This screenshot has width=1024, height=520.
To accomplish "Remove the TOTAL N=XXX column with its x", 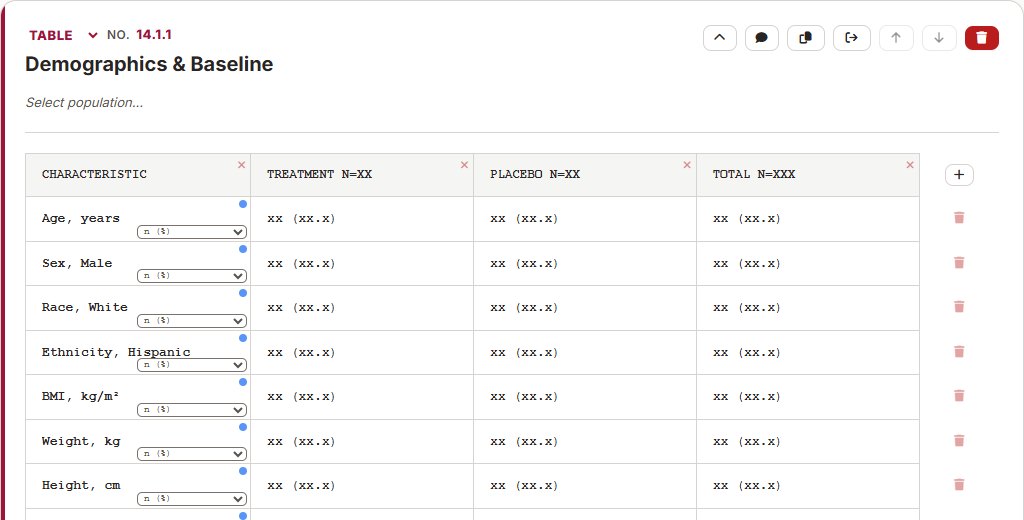I will pyautogui.click(x=910, y=165).
